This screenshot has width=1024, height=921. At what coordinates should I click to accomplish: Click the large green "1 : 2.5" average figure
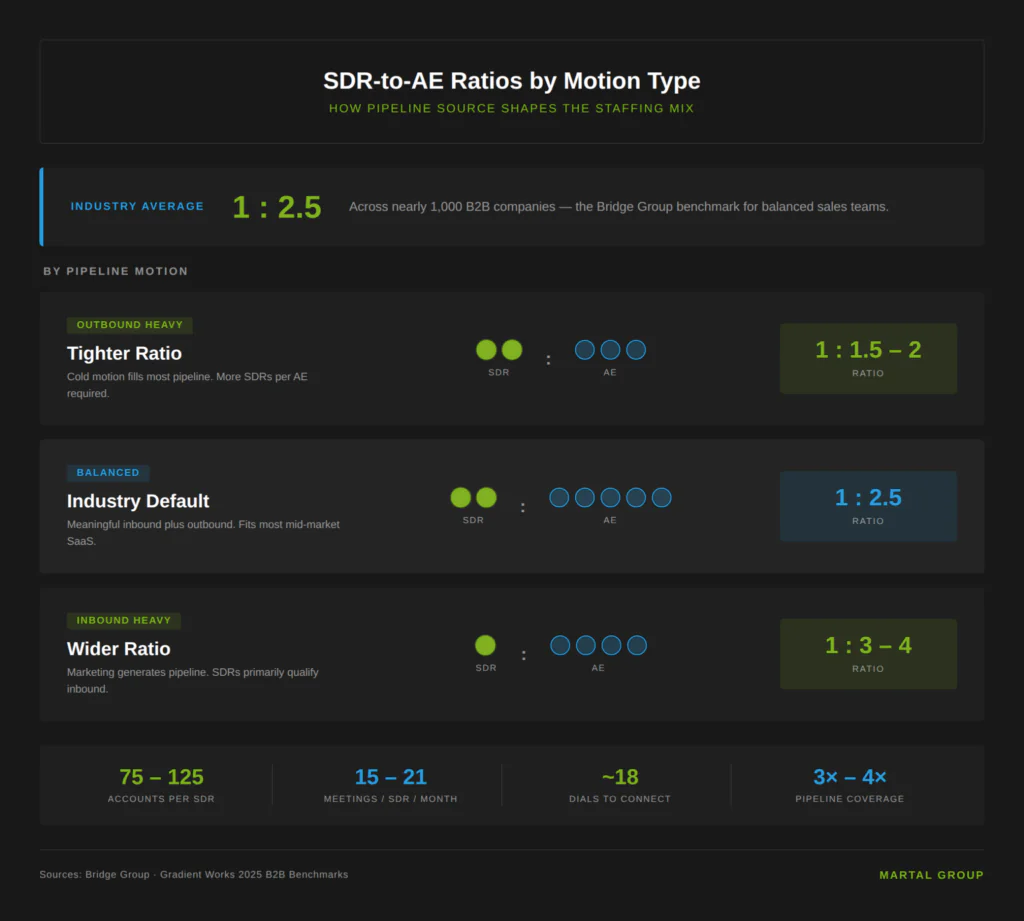coord(277,208)
